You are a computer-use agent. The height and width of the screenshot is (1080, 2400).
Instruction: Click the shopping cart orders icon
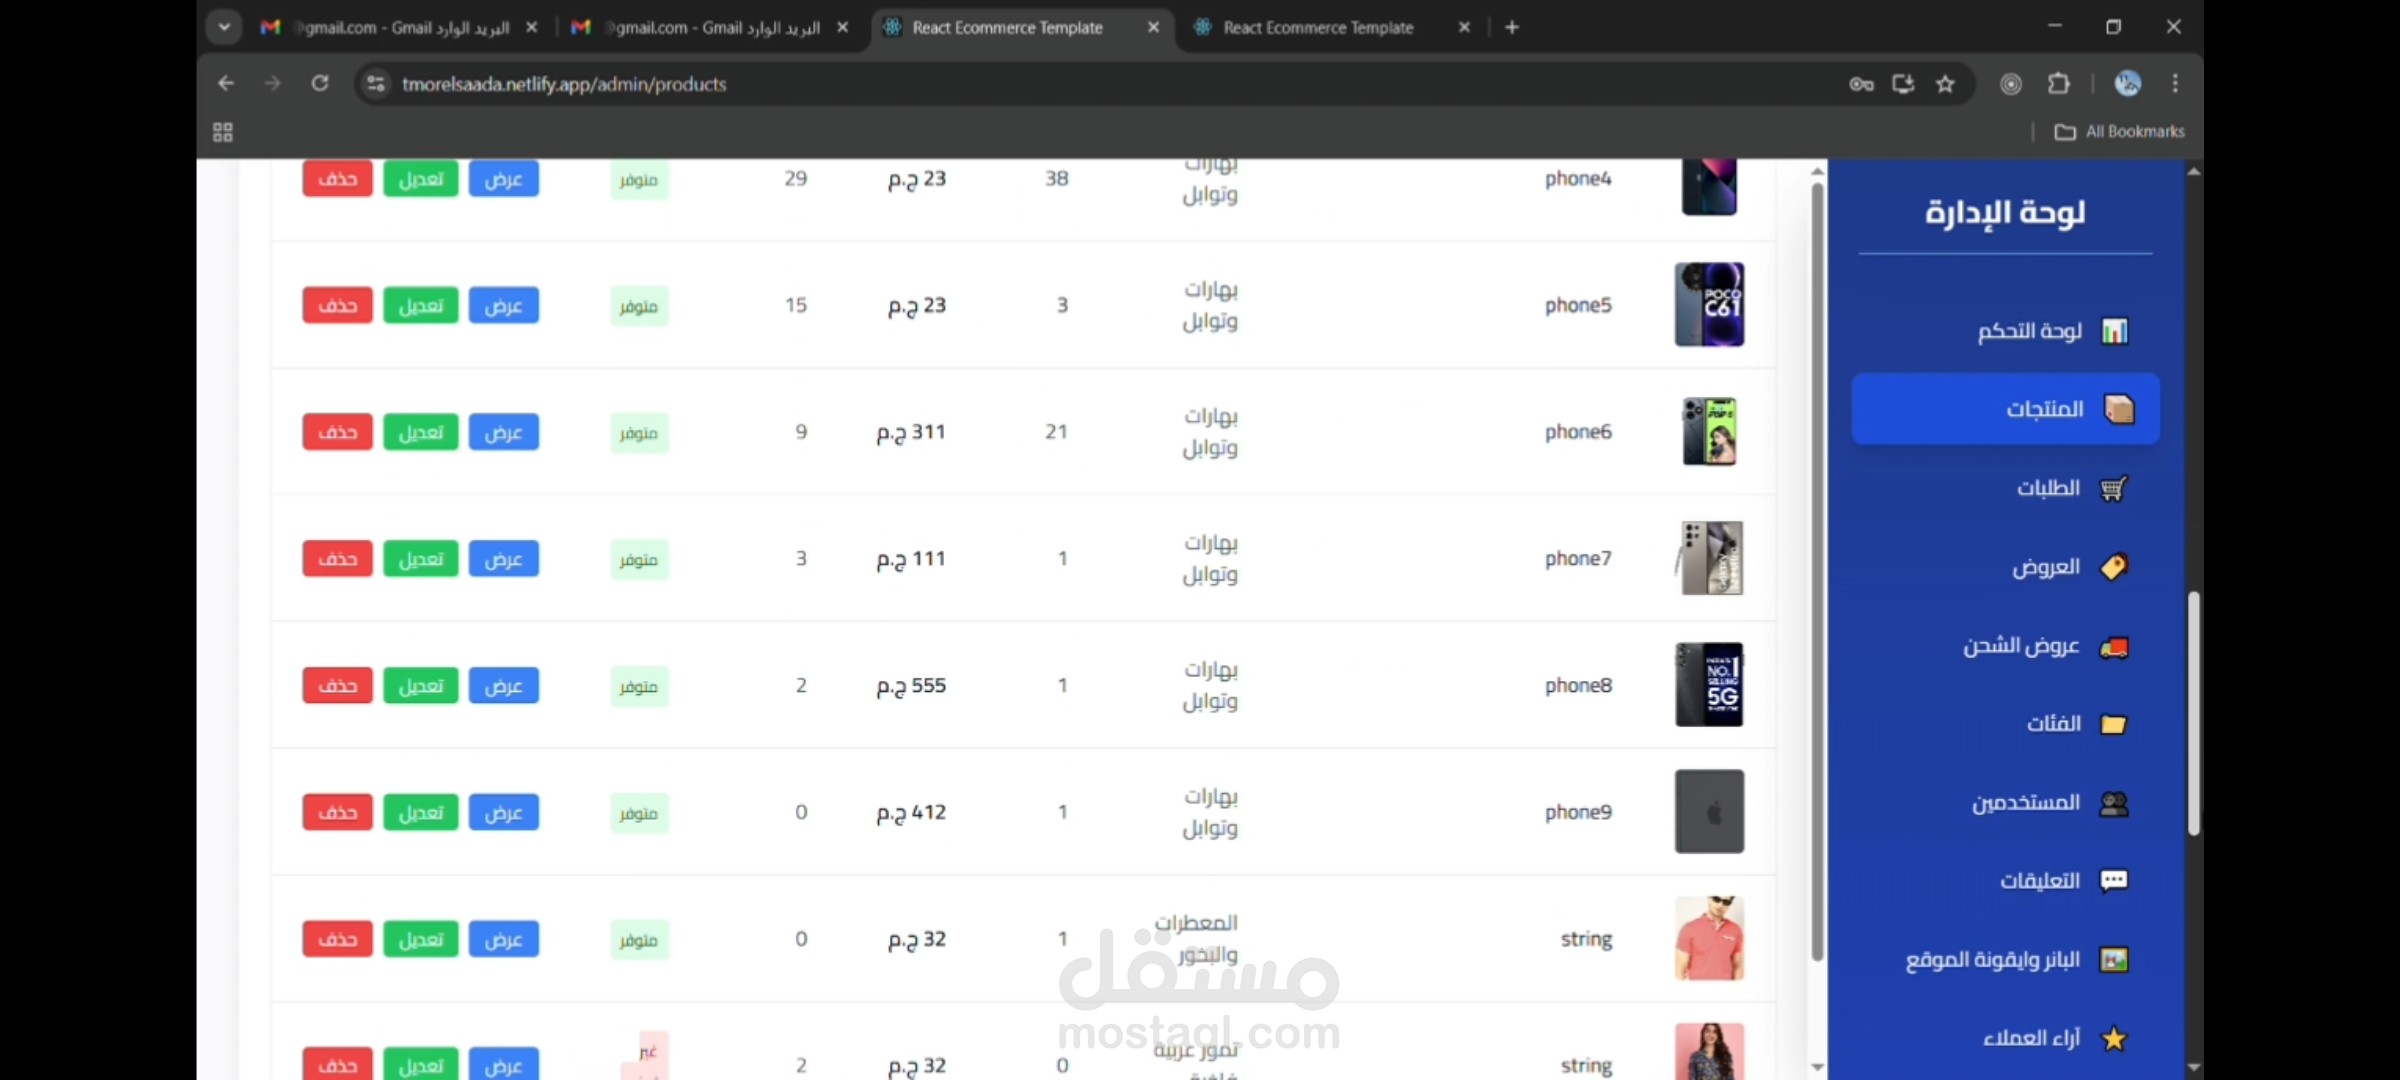[2113, 488]
